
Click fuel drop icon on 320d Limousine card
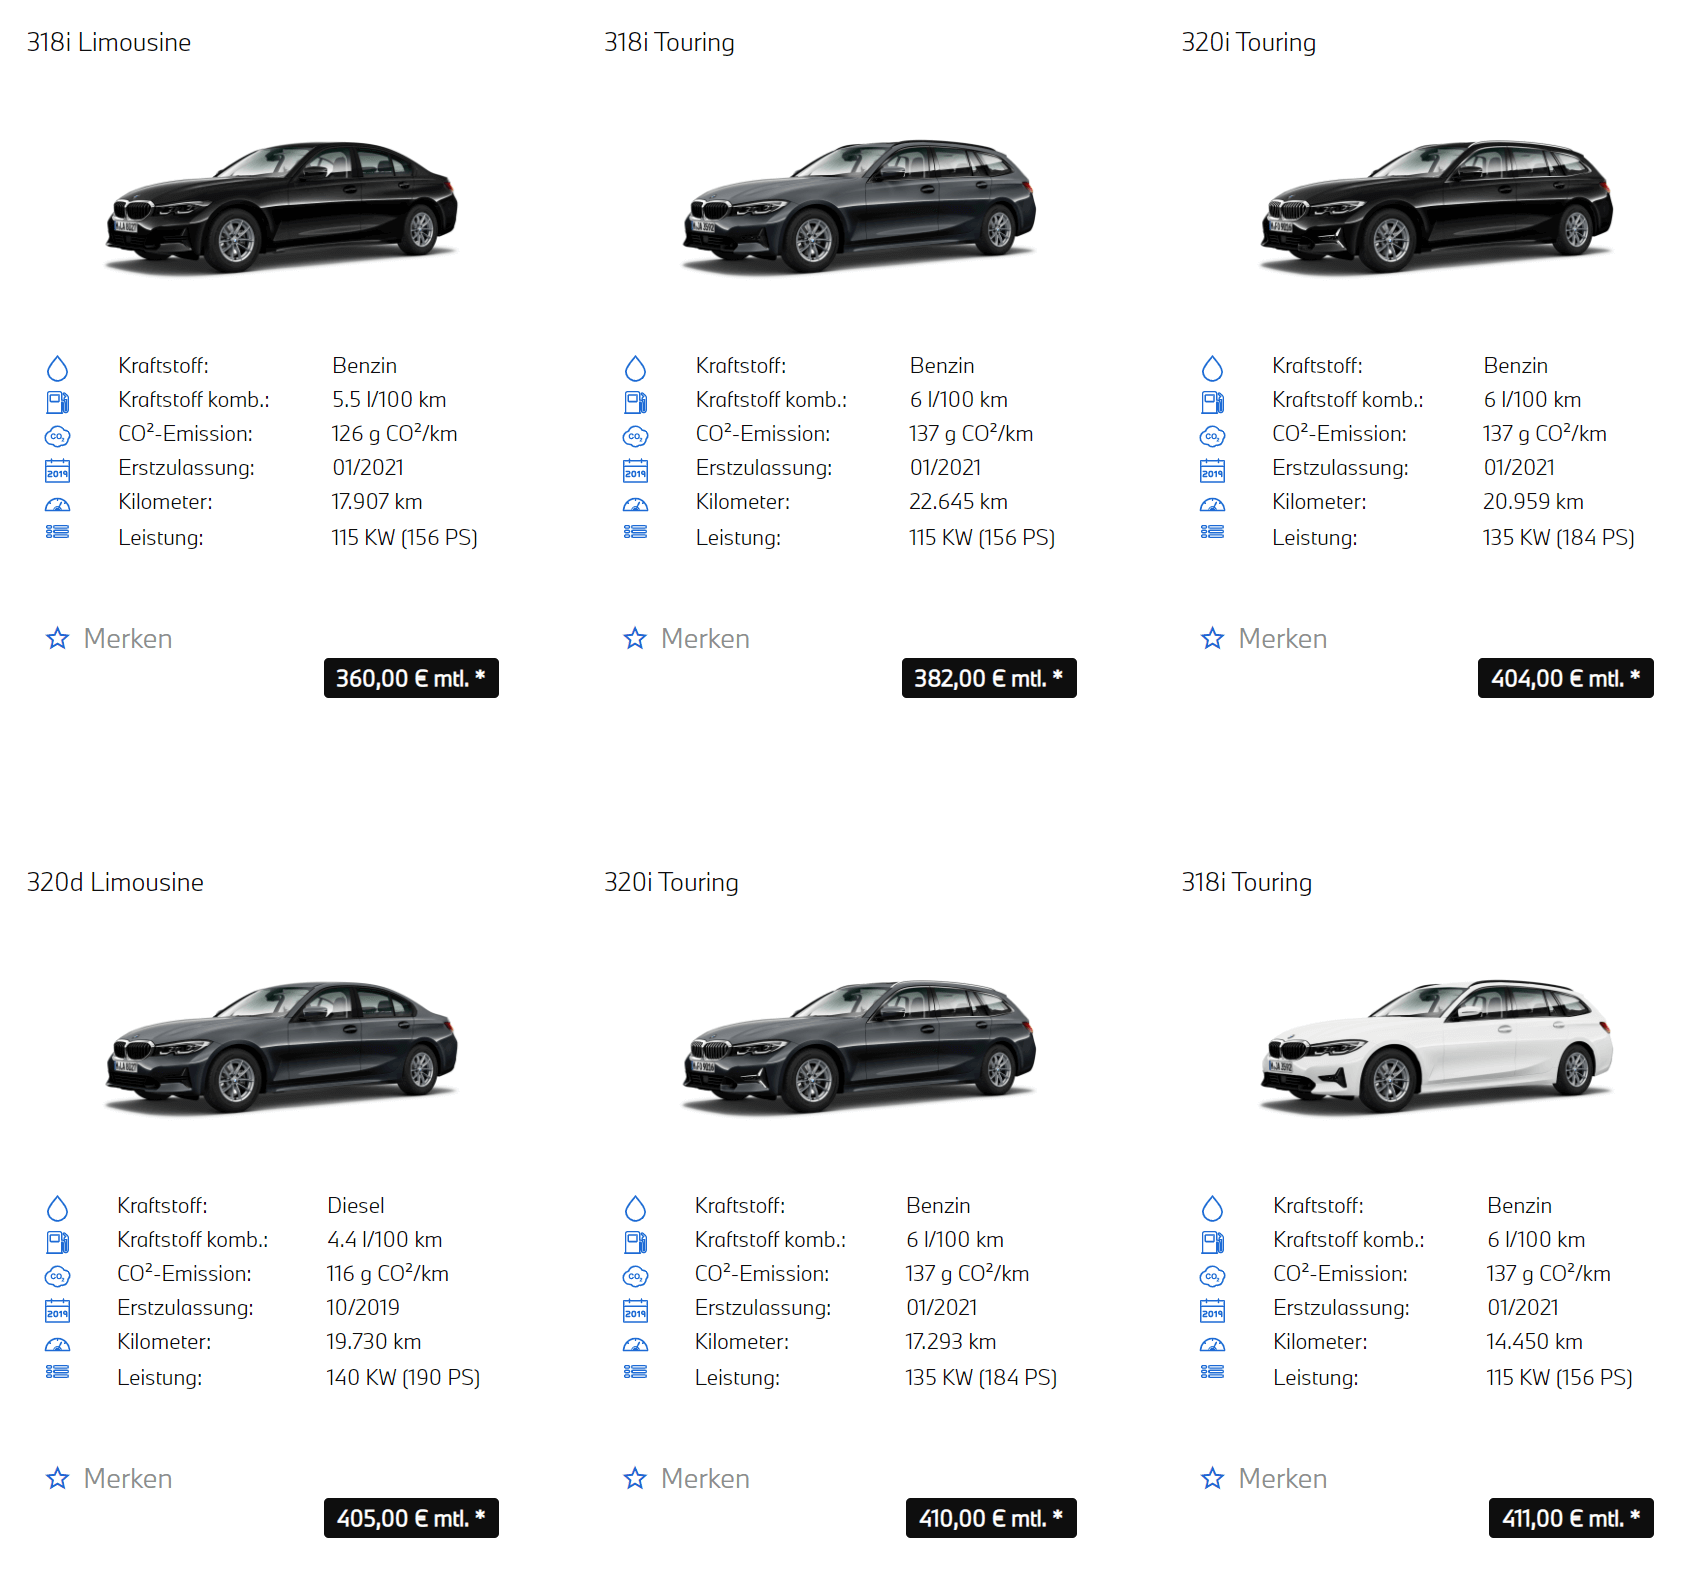tap(58, 1208)
